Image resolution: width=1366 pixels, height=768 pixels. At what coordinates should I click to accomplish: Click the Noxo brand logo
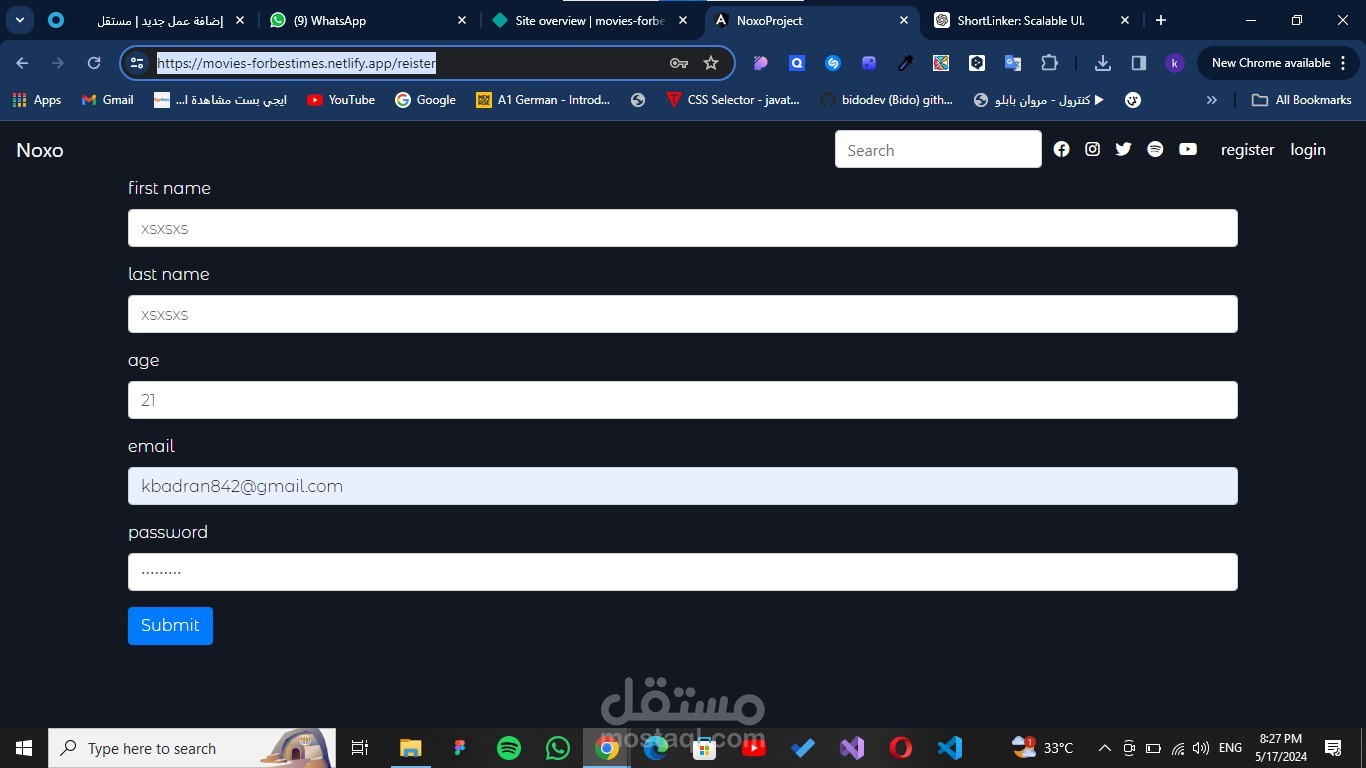[40, 150]
